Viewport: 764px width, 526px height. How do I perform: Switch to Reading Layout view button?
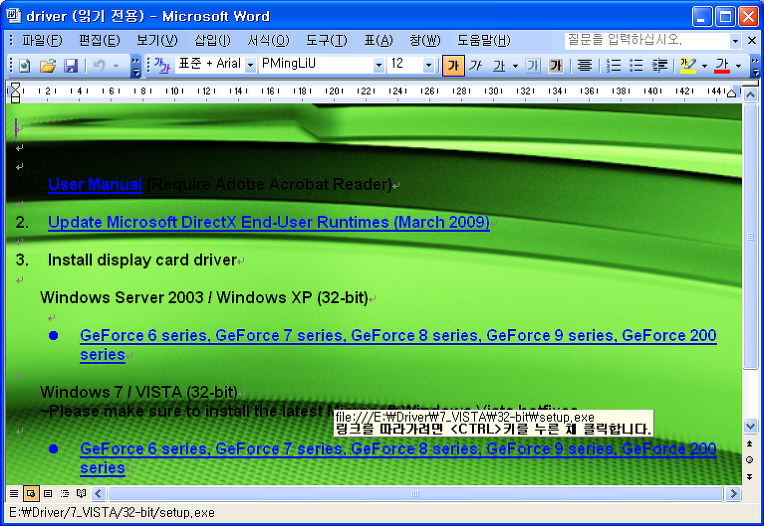[81, 494]
